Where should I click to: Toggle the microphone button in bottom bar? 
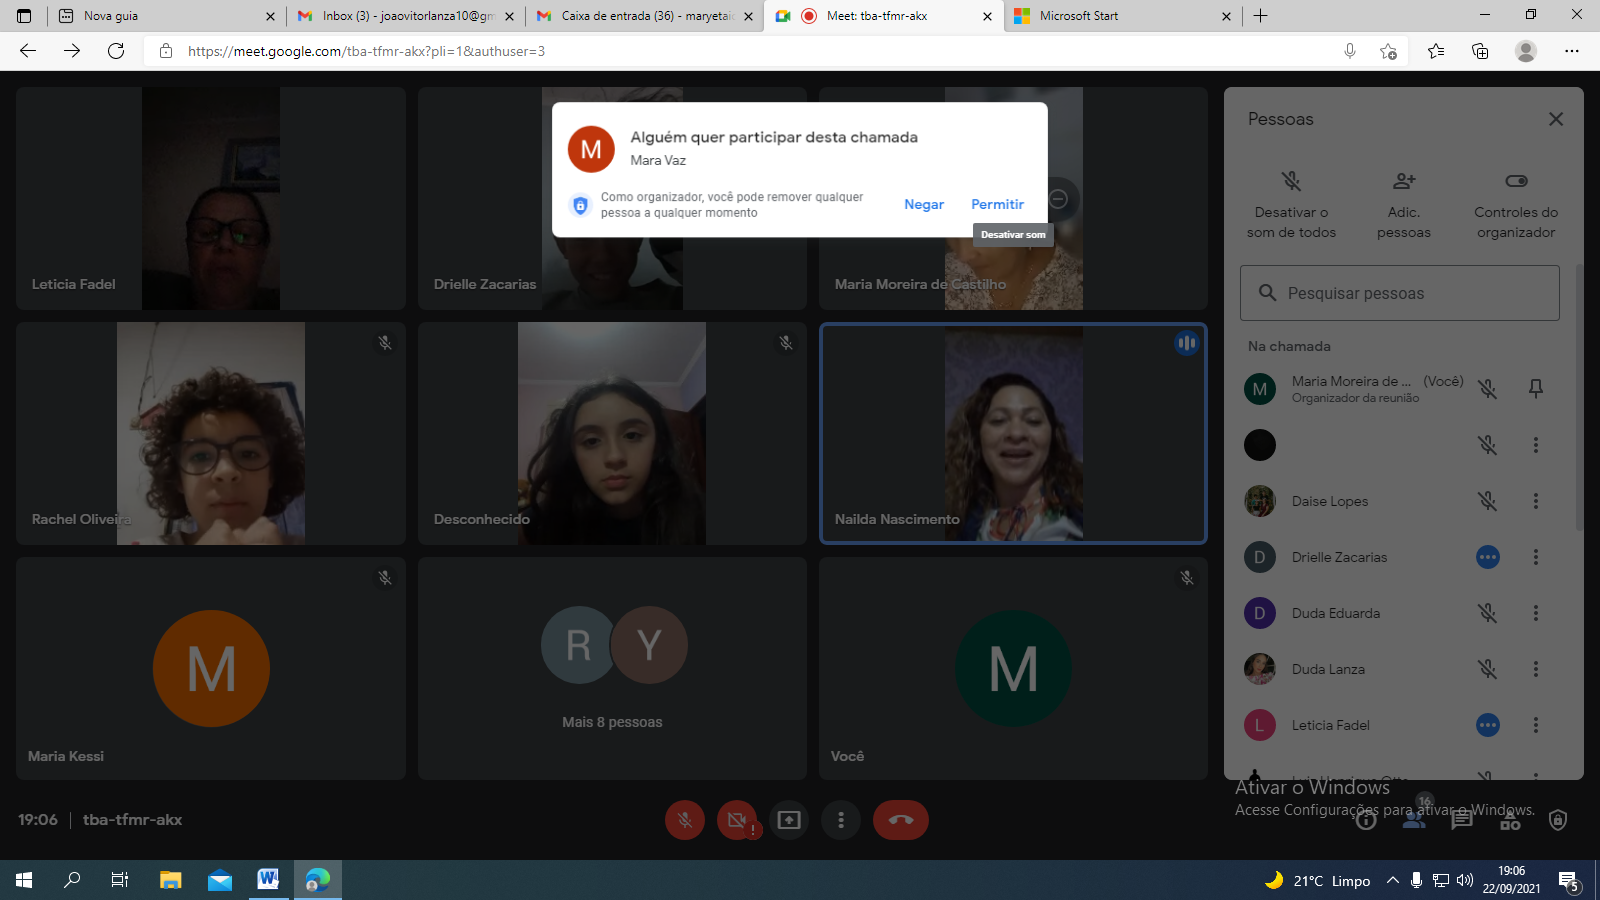tap(685, 820)
